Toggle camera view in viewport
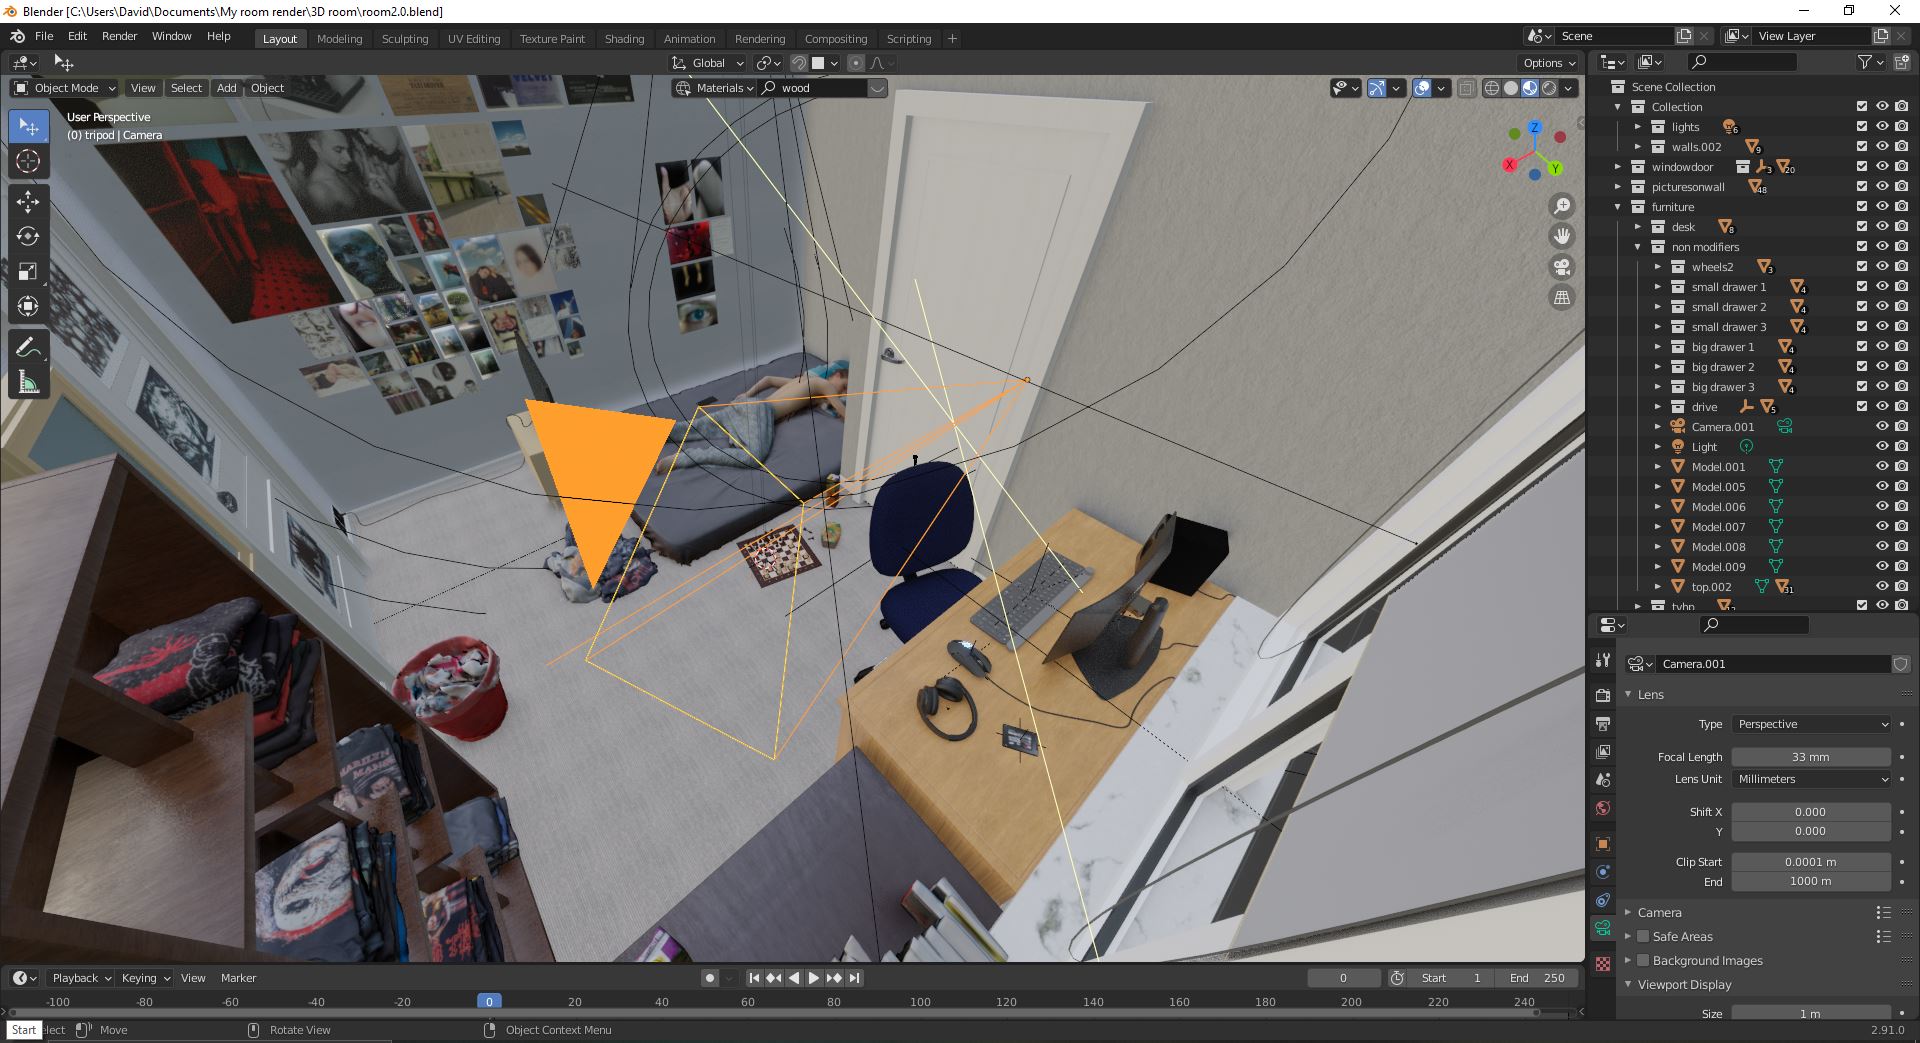Screen dimensions: 1920x1043 pyautogui.click(x=1561, y=267)
